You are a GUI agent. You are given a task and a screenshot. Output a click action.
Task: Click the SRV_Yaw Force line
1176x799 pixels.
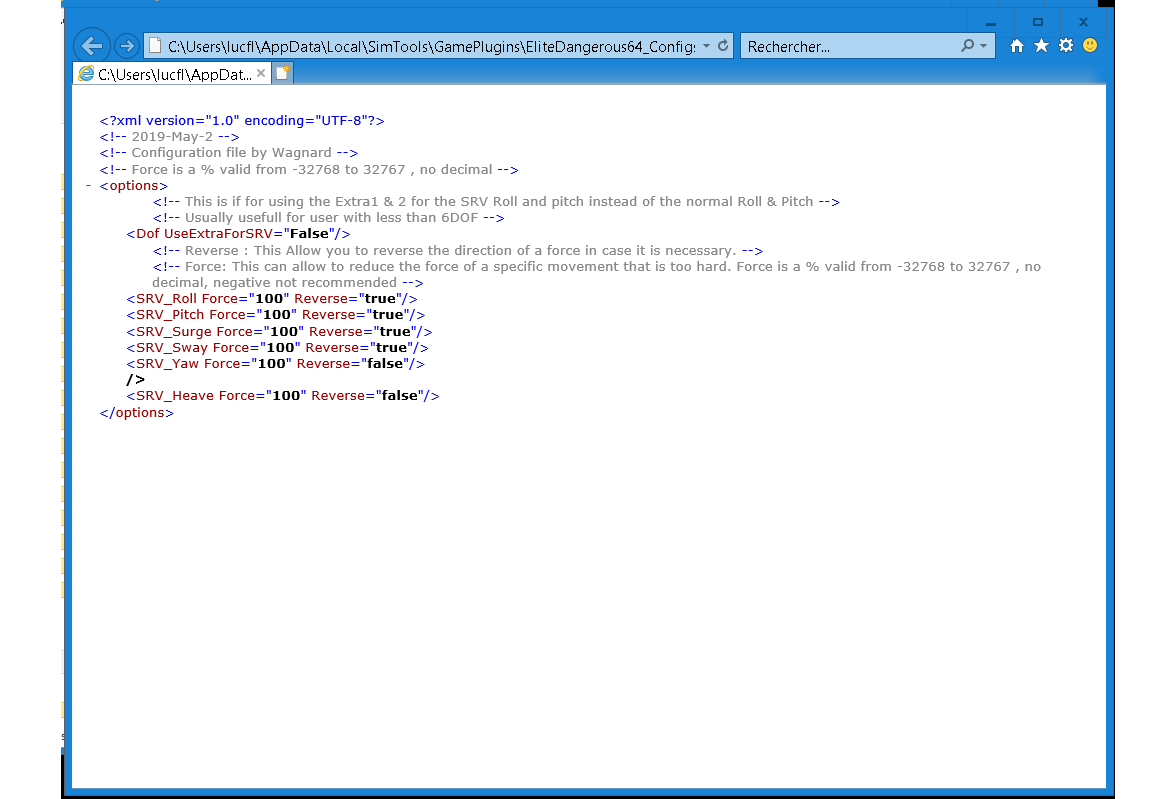click(275, 364)
